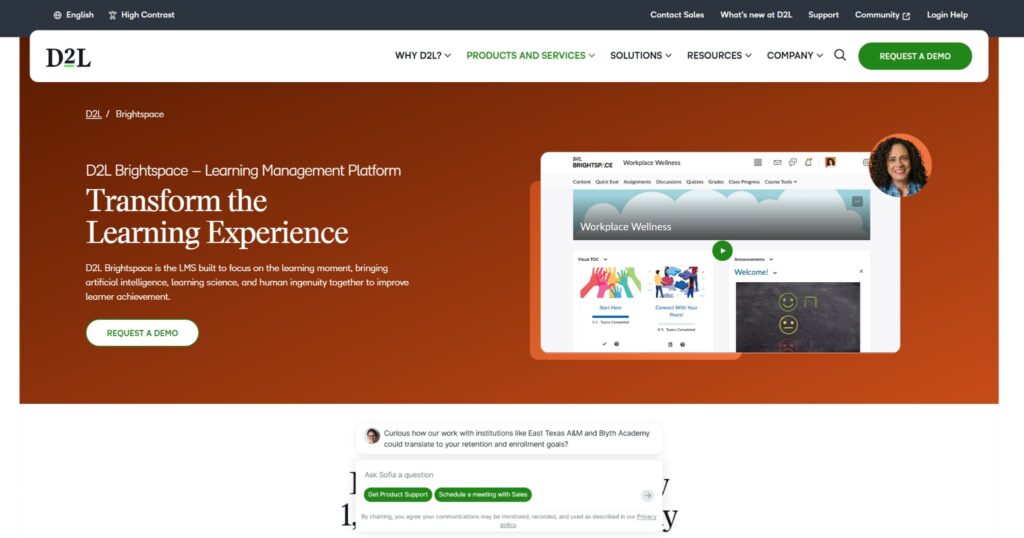Click the green REQUEST A DEMO header button
Viewport: 1024px width, 538px height.
tap(914, 56)
